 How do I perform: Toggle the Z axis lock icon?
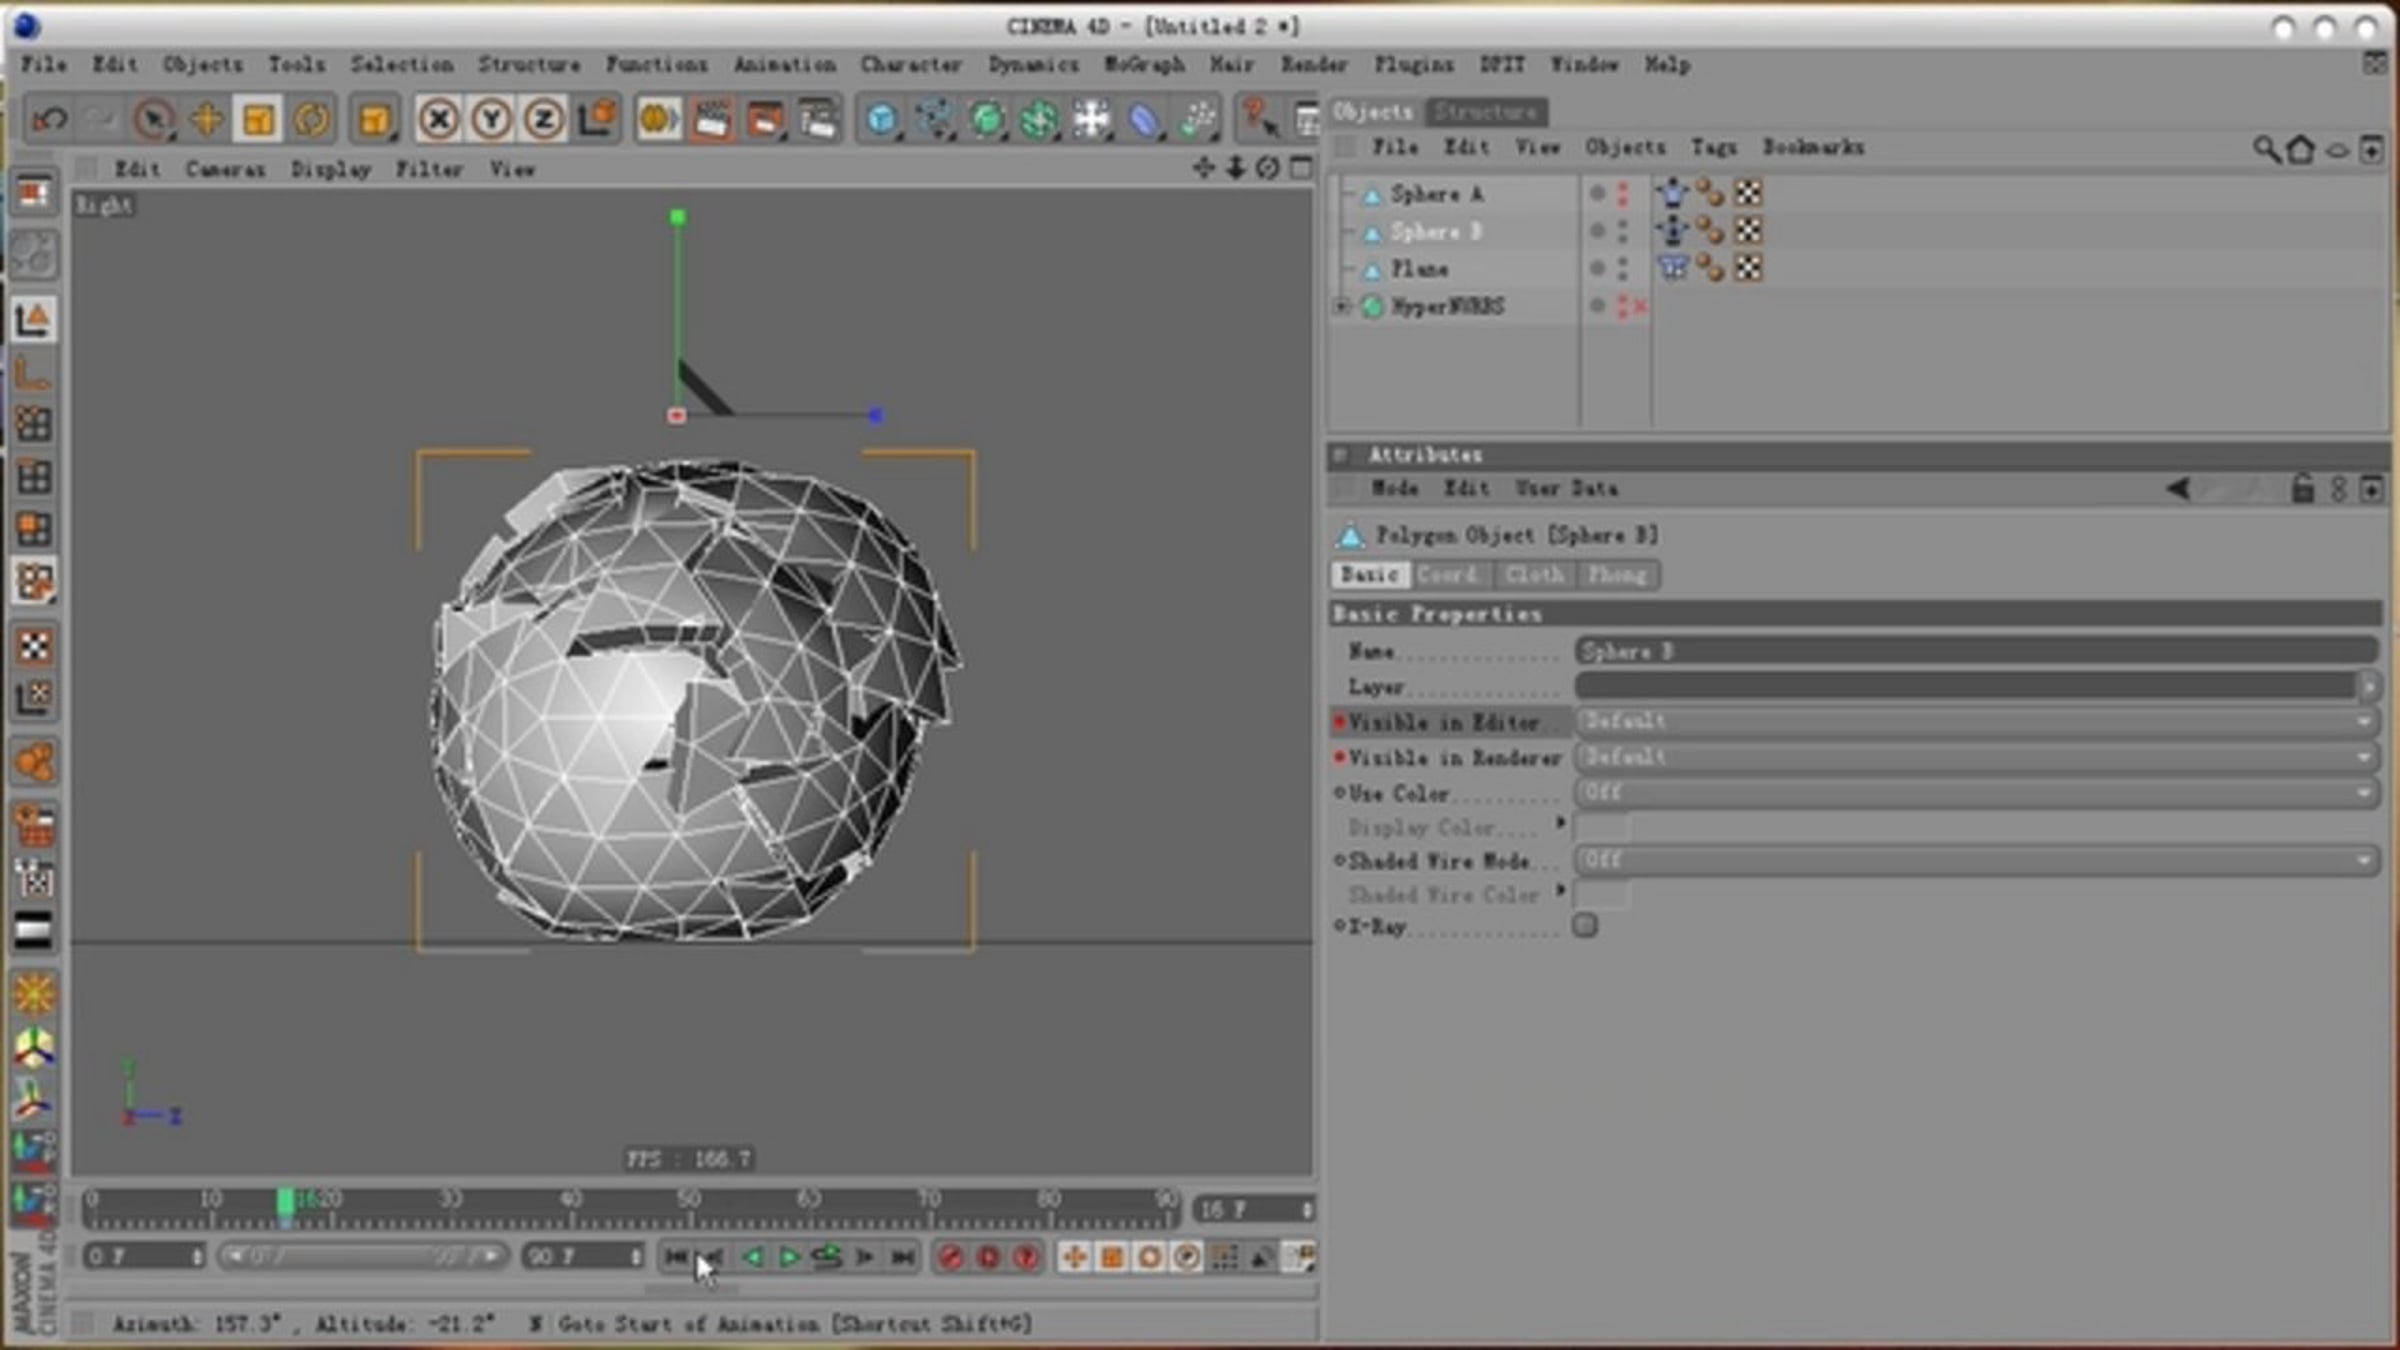[543, 120]
